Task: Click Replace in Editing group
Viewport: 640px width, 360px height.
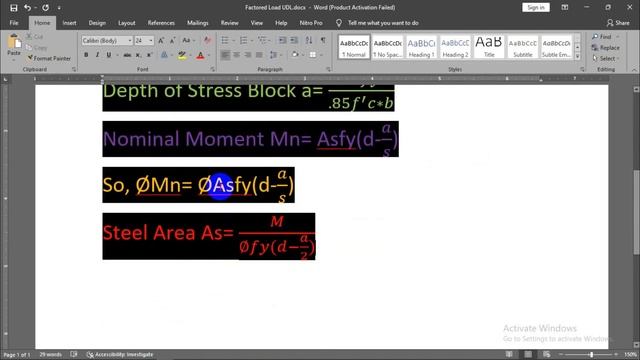Action: 606,48
